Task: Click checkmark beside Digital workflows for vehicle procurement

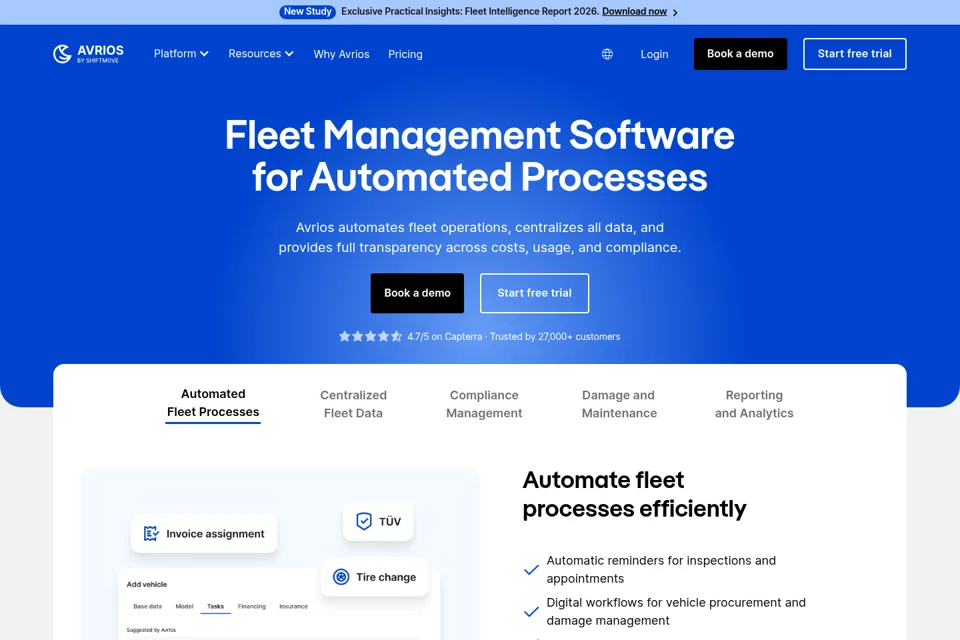Action: click(531, 612)
